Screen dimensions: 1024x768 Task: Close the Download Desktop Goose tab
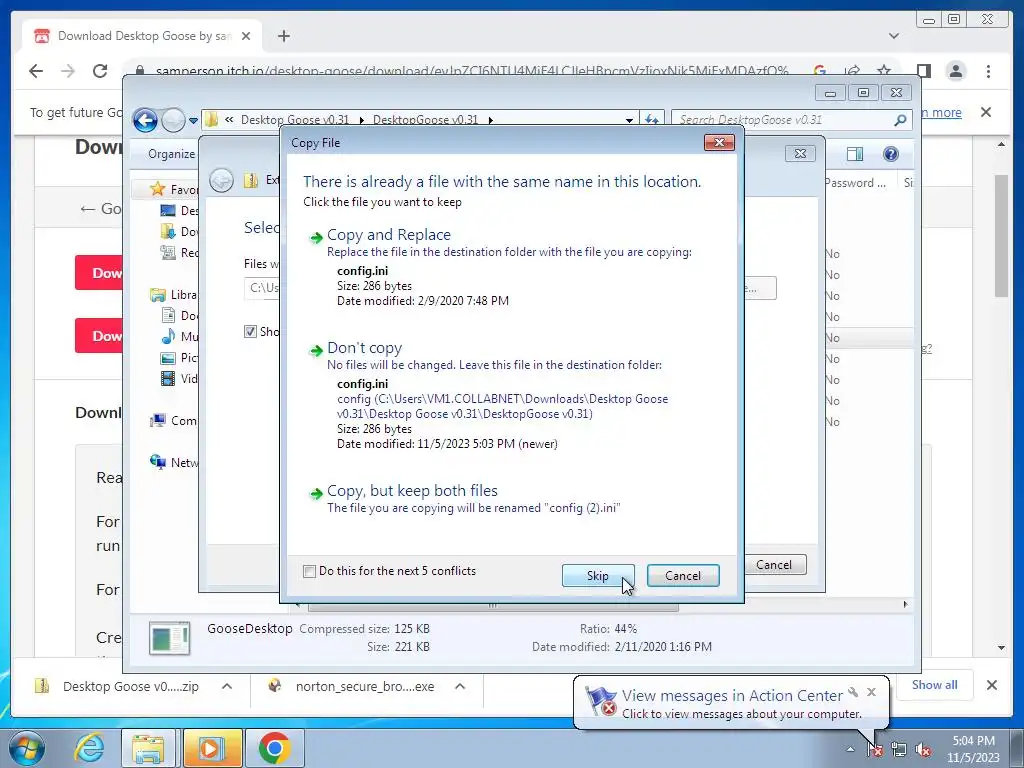click(x=246, y=36)
